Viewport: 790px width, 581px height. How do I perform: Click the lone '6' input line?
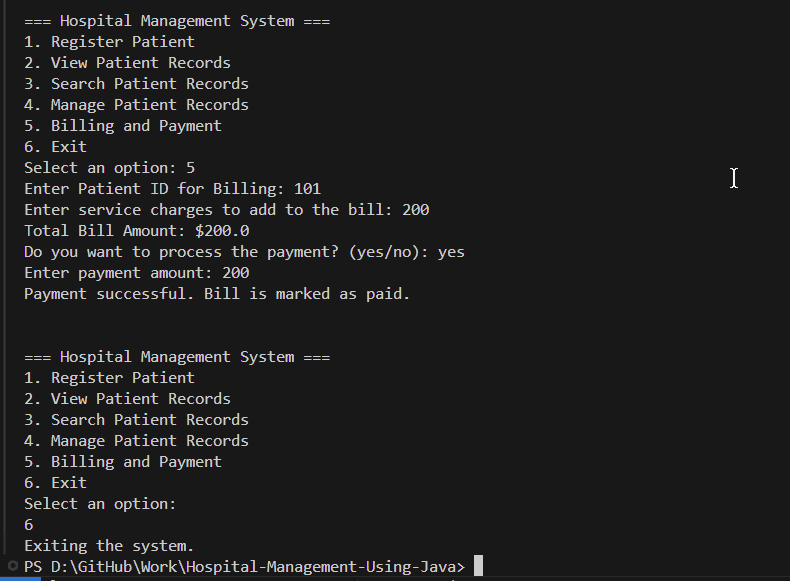tap(29, 525)
